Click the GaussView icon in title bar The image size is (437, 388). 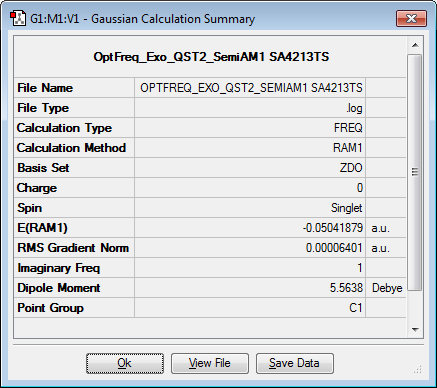18,19
